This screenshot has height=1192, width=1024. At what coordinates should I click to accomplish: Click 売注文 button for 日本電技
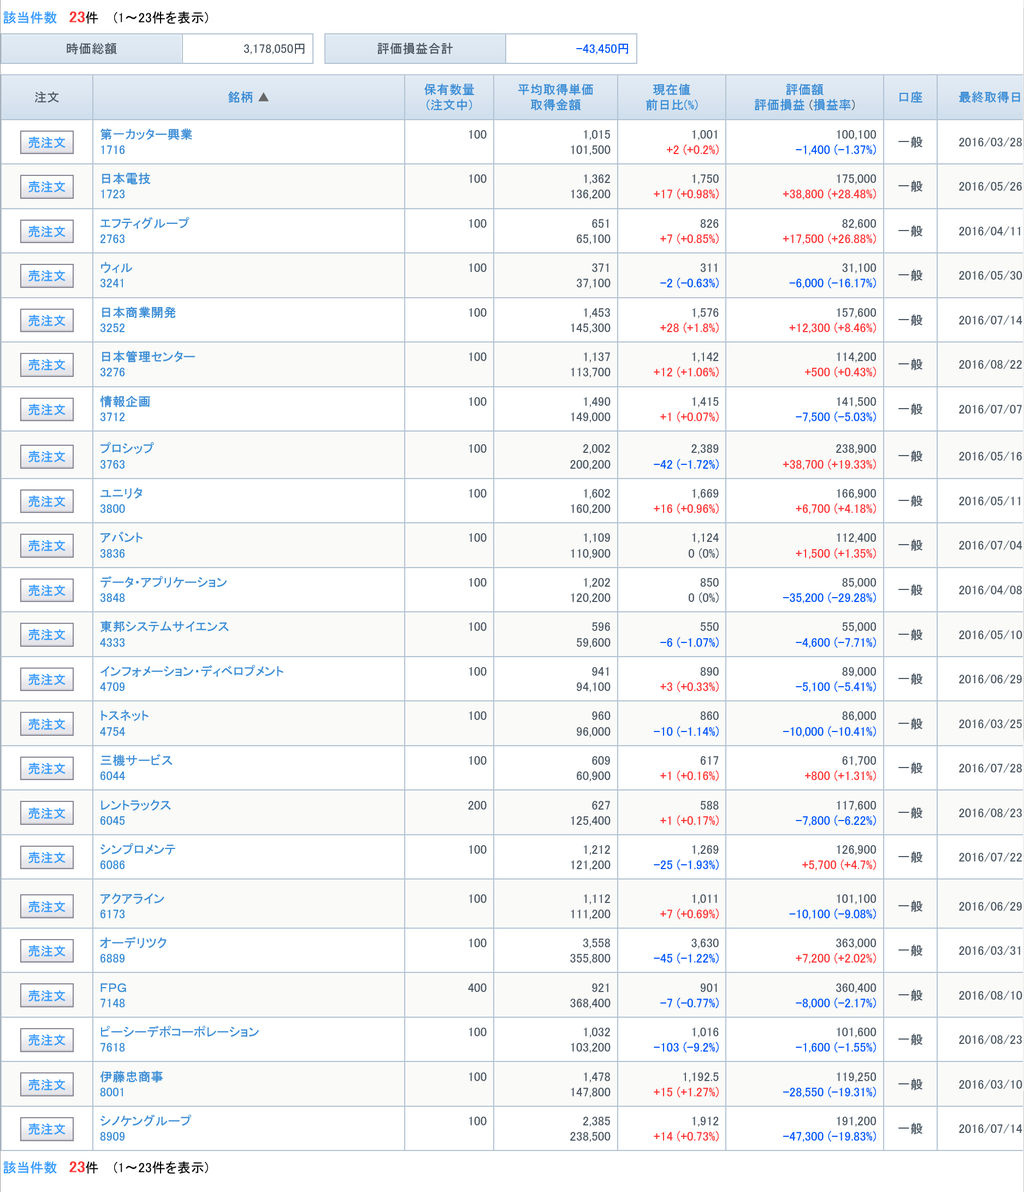46,187
